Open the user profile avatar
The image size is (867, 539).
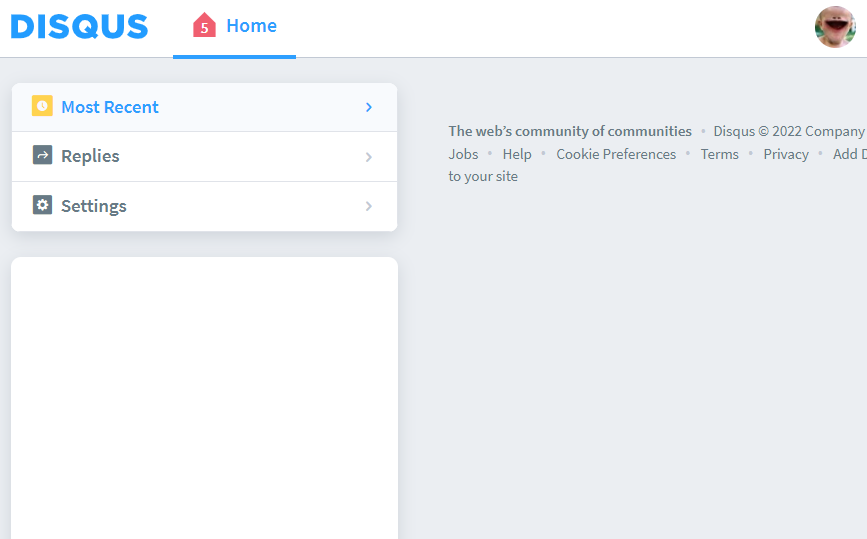pos(835,27)
